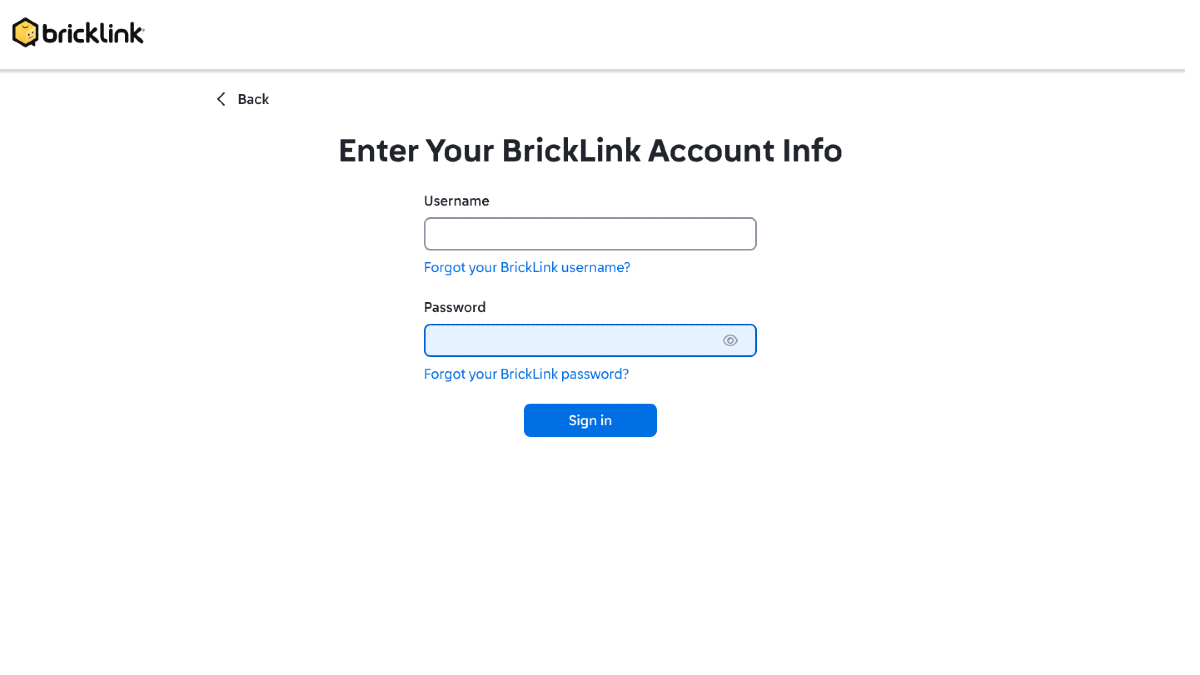Focus the Password entry box

point(570,340)
